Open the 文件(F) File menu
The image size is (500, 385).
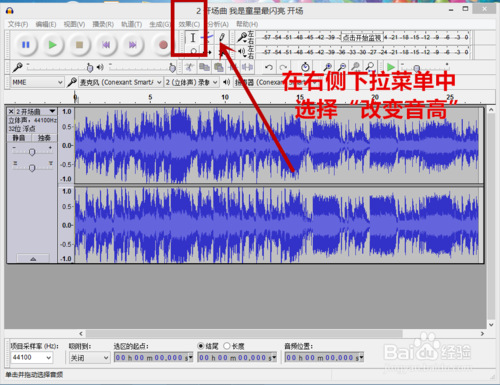click(x=18, y=24)
